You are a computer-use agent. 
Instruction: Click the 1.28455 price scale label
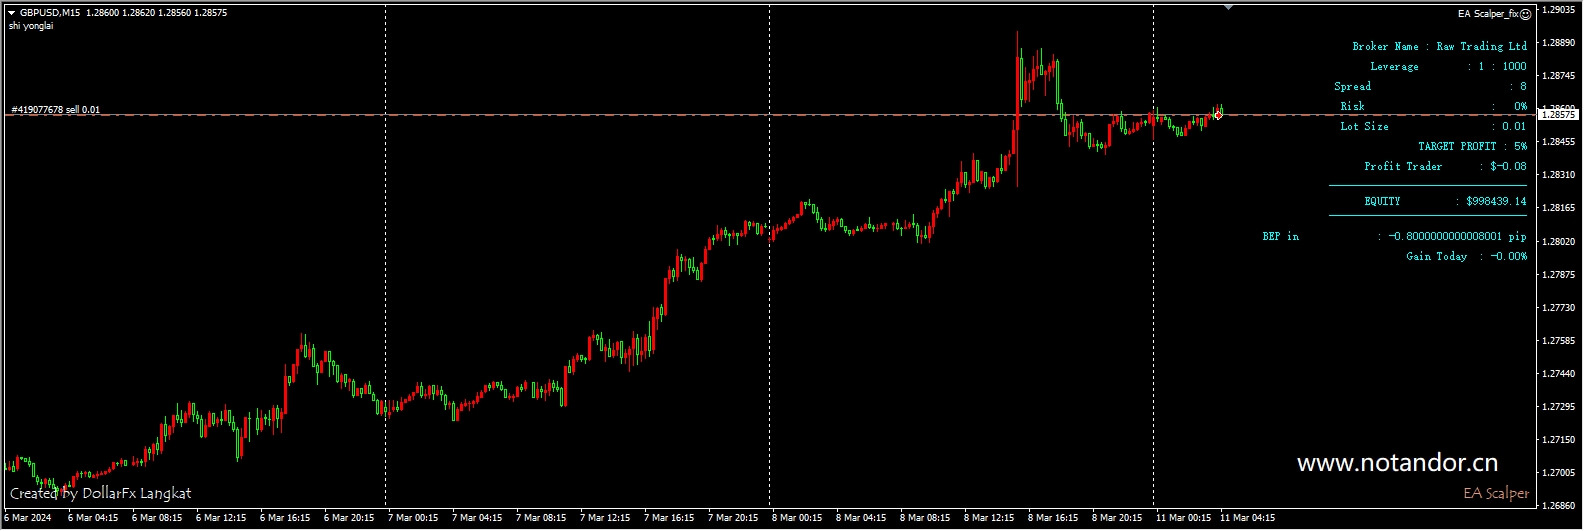pyautogui.click(x=1560, y=141)
